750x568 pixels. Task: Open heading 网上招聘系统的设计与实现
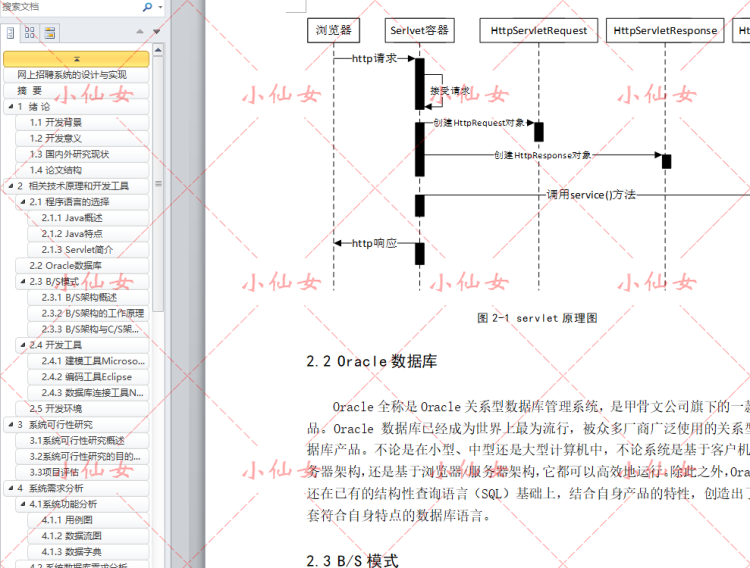click(76, 75)
